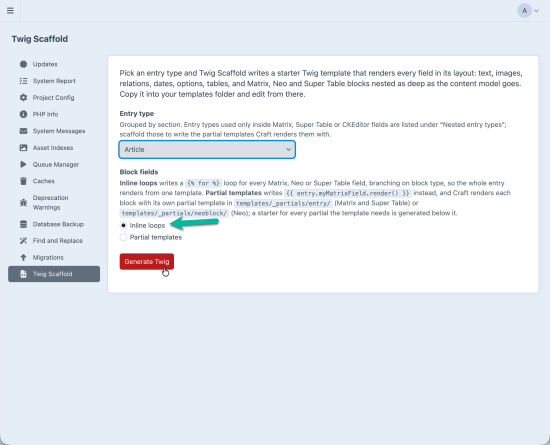Click the Caches trash can icon
550x445 pixels.
pyautogui.click(x=23, y=181)
